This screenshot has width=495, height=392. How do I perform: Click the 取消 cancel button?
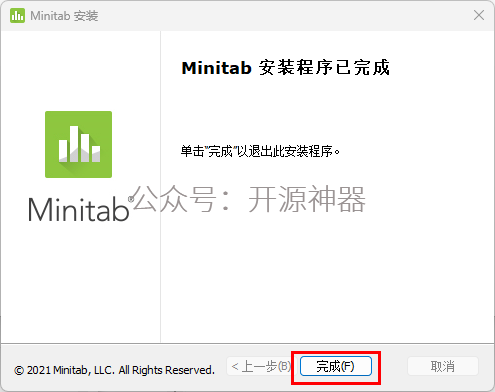click(443, 366)
